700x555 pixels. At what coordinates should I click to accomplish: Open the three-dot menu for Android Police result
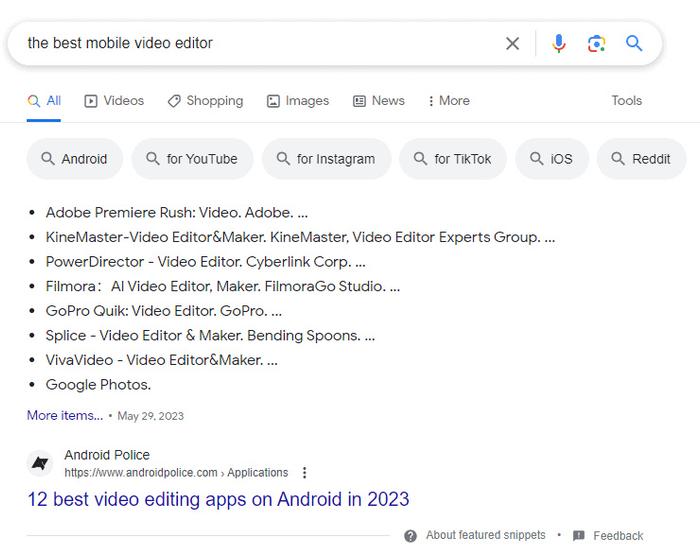pyautogui.click(x=304, y=472)
